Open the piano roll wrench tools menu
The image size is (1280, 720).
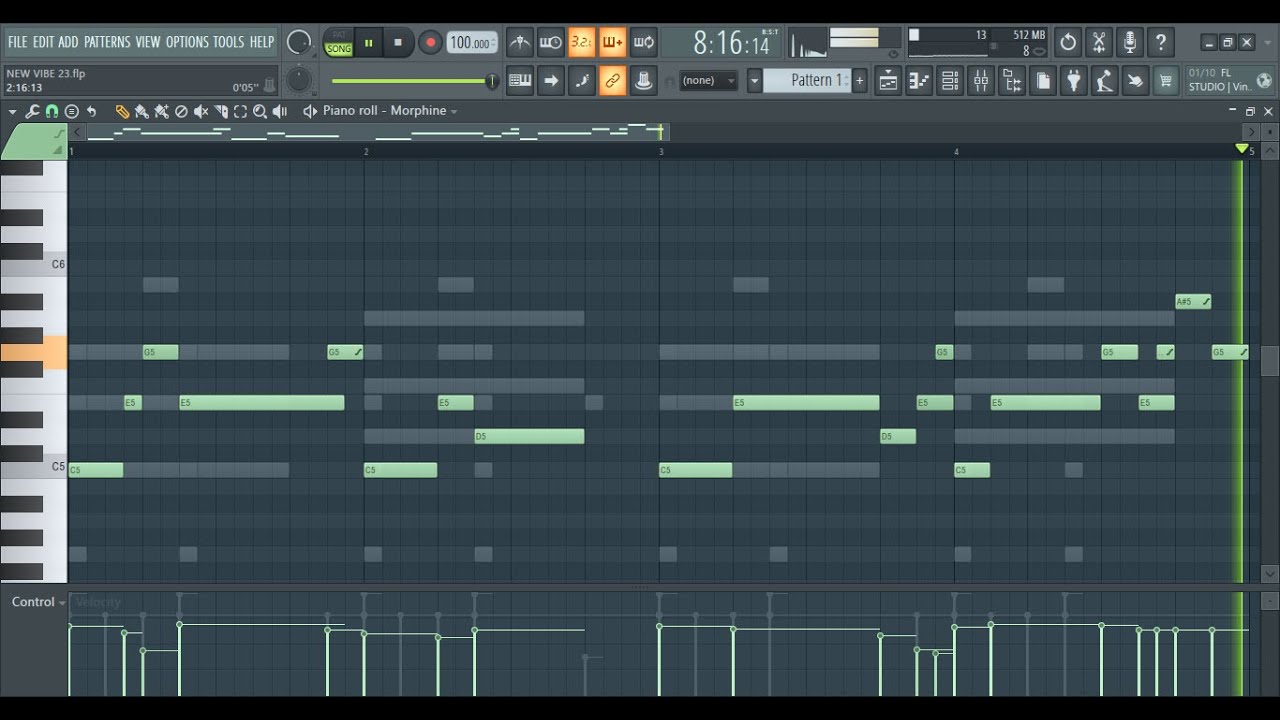point(32,111)
